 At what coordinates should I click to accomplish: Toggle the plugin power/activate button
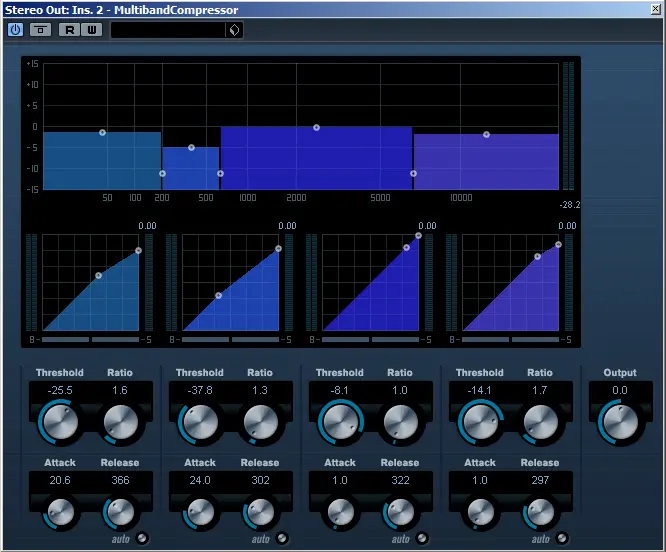15,30
